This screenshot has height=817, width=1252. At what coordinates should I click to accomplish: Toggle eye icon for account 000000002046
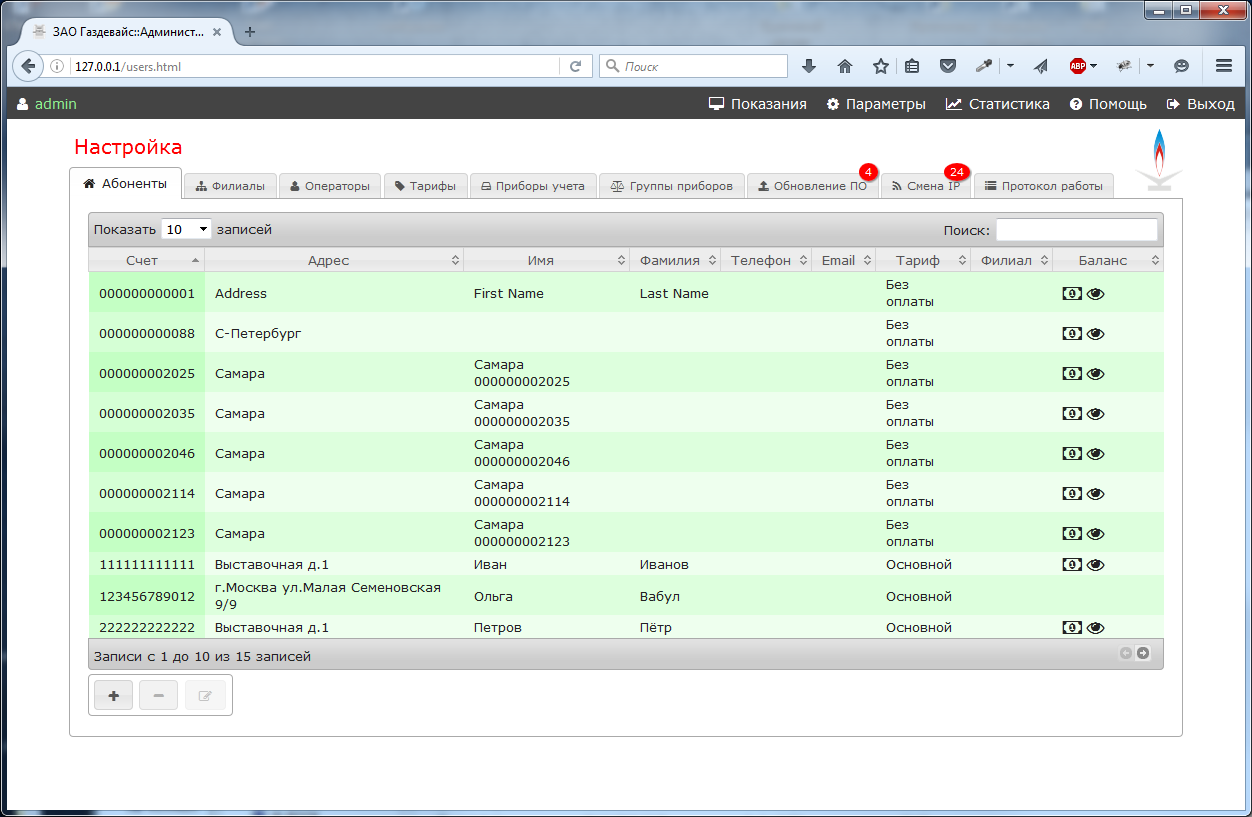point(1096,454)
